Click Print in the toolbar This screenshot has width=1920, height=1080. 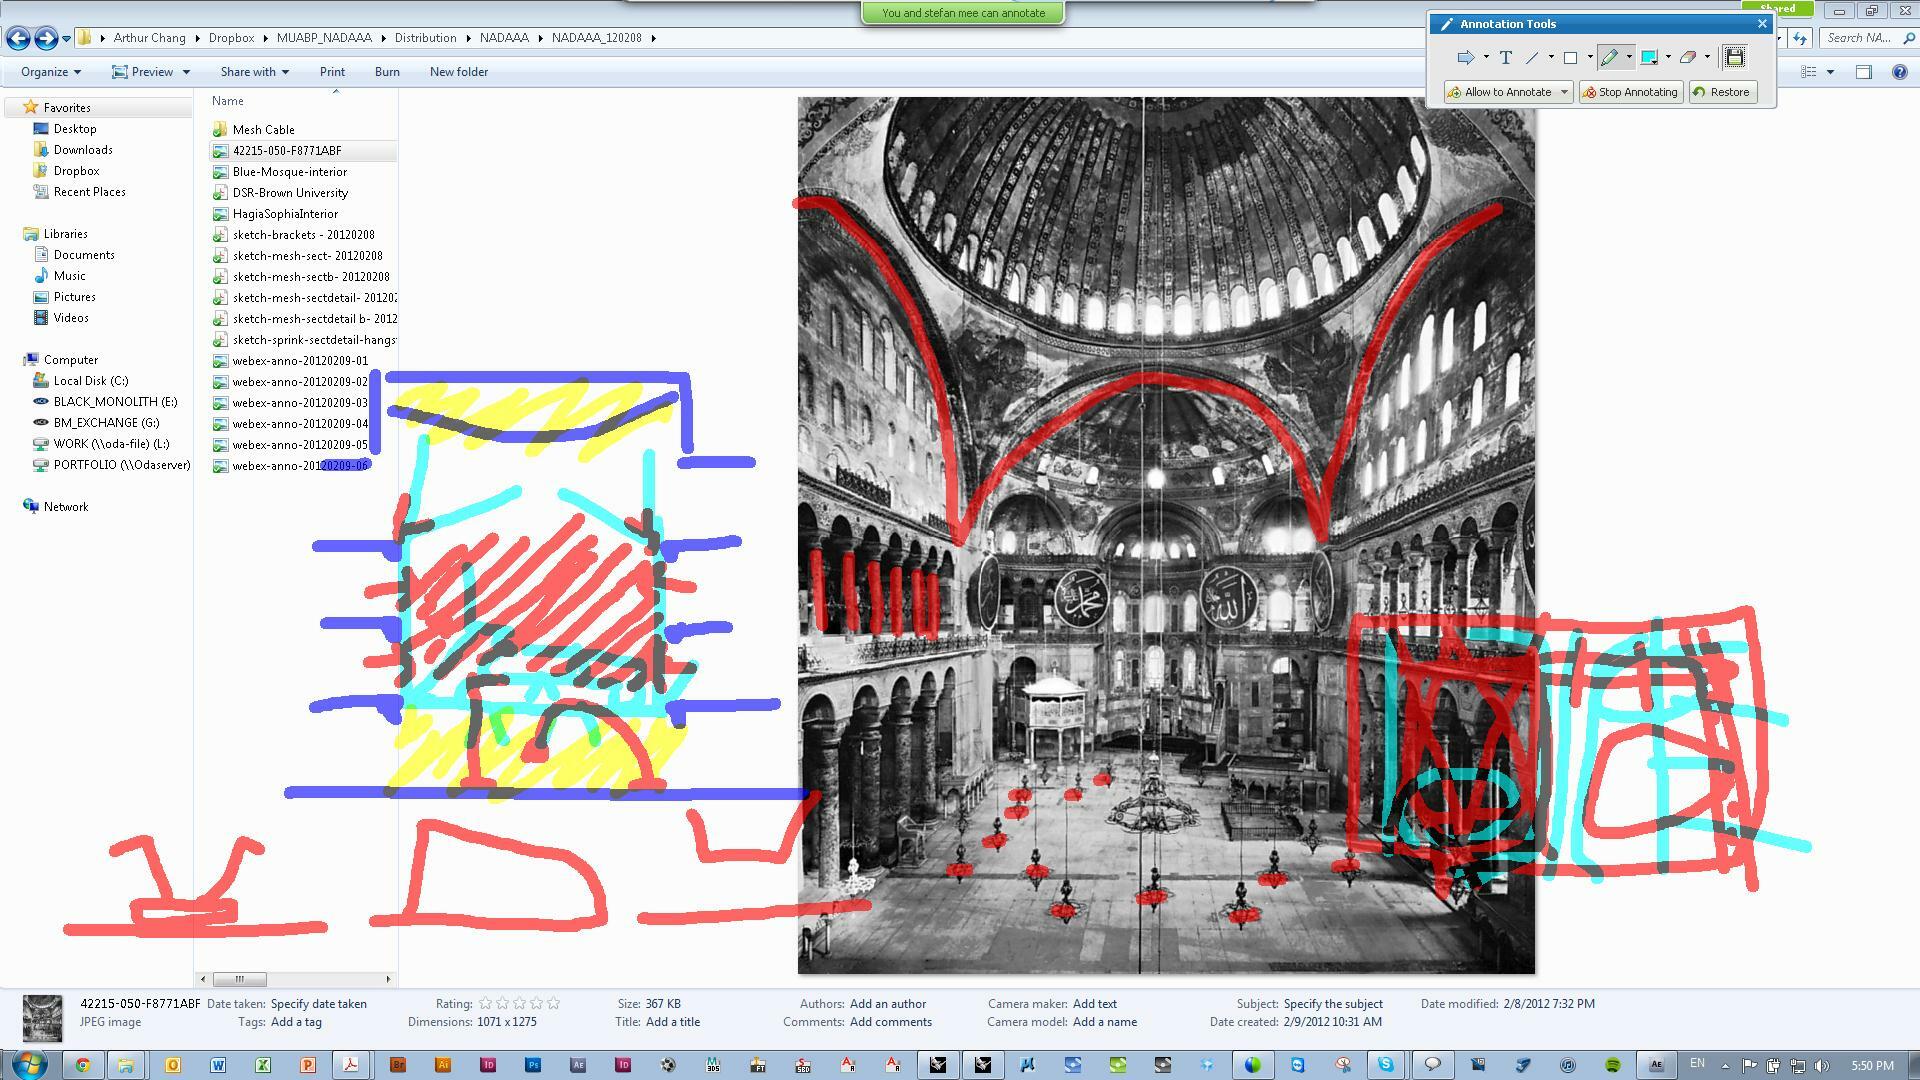332,72
